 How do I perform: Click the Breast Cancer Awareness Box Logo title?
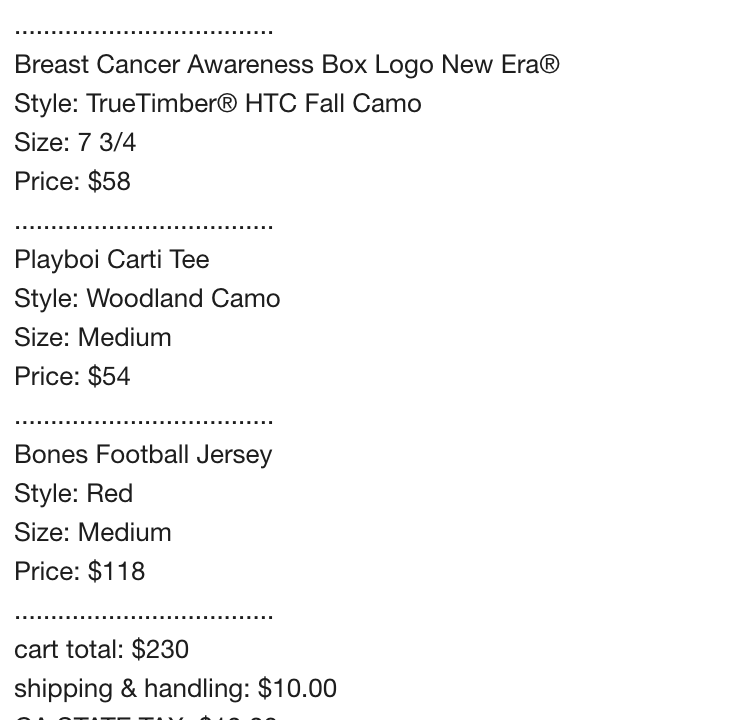[x=287, y=65]
